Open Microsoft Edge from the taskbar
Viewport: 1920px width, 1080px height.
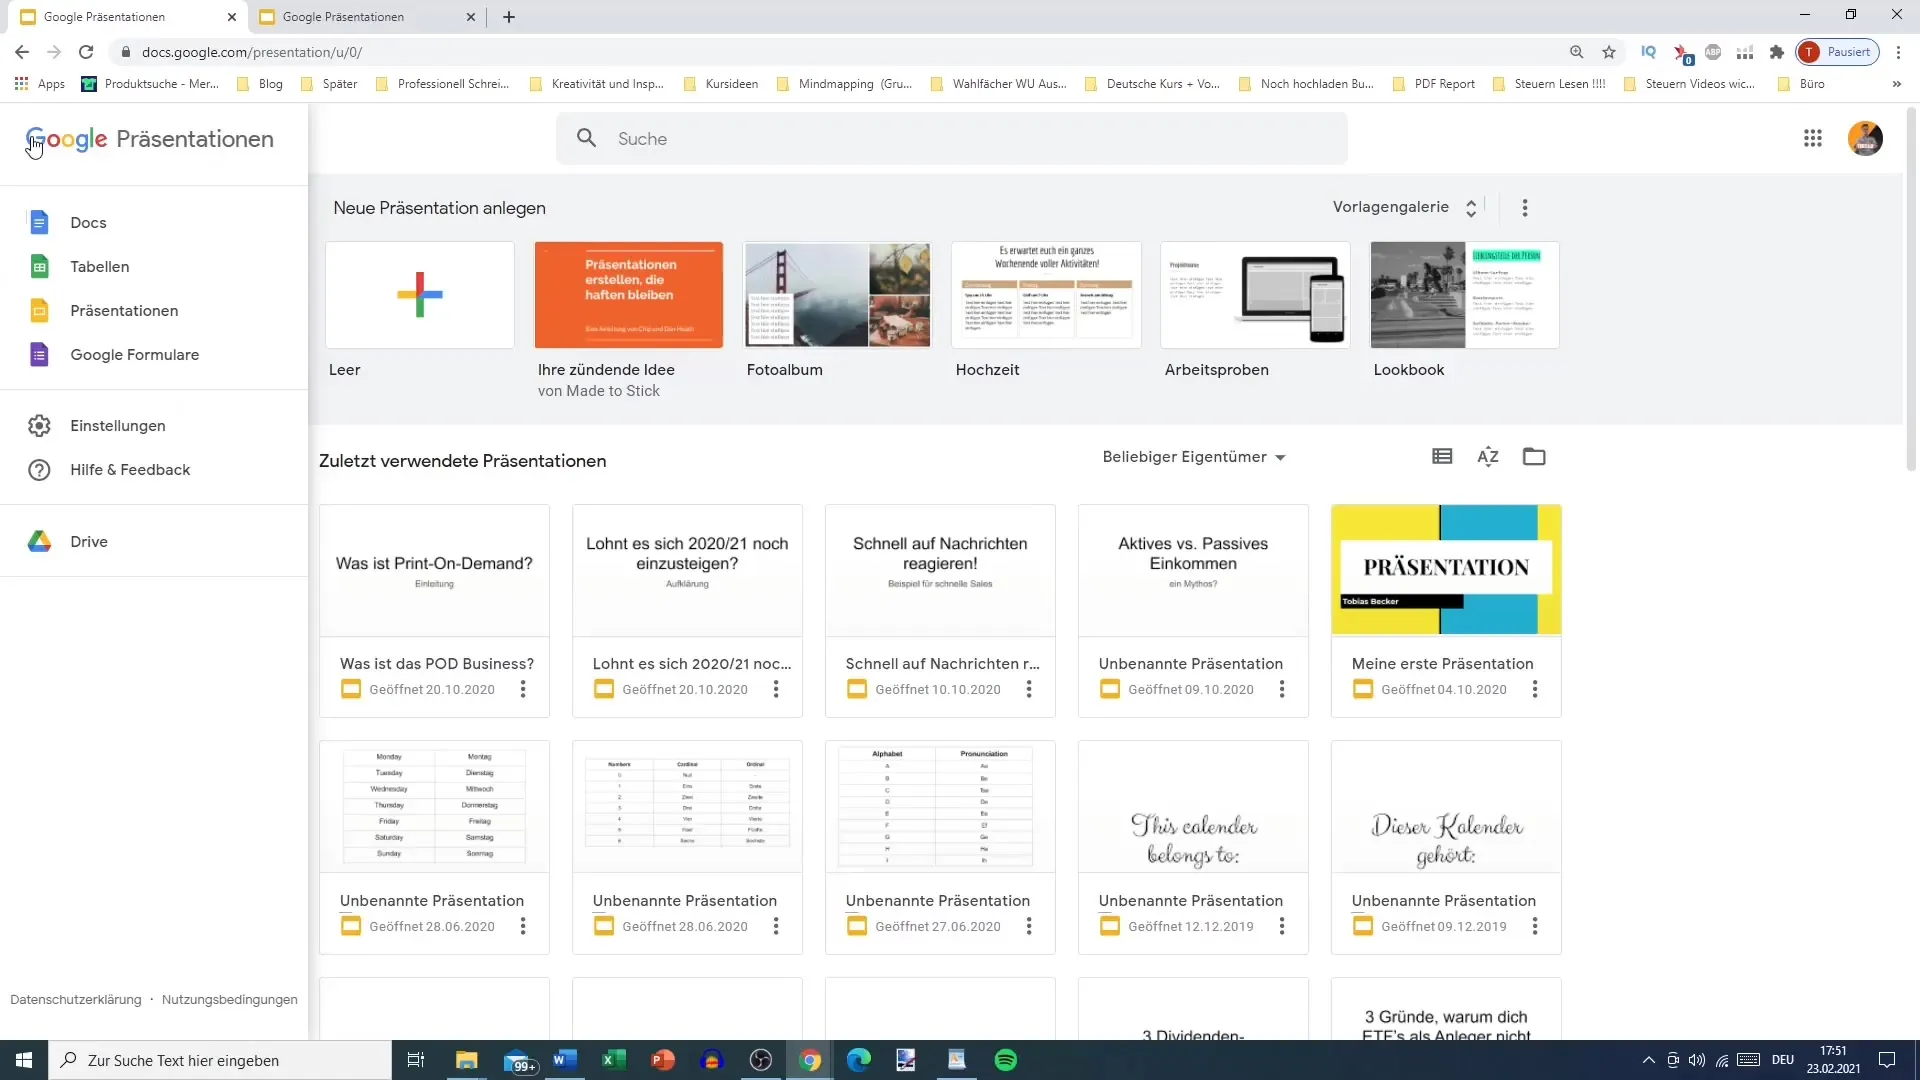click(858, 1060)
